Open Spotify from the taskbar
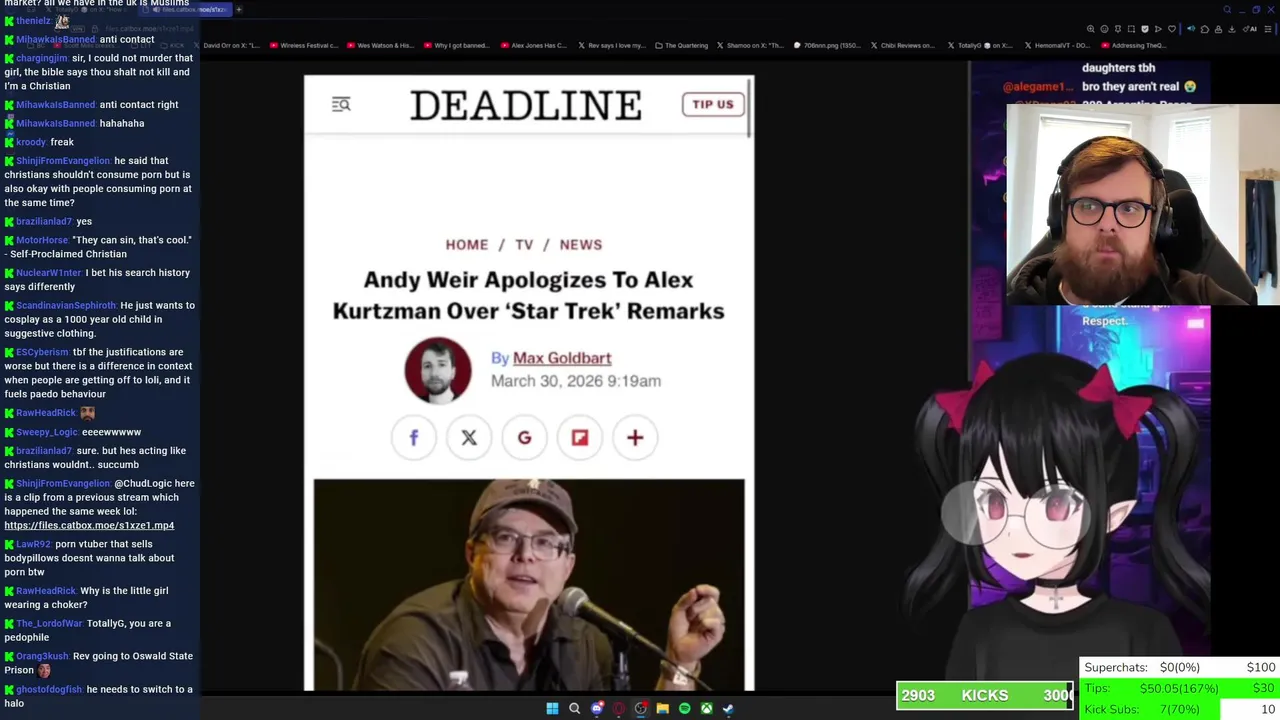 (684, 708)
